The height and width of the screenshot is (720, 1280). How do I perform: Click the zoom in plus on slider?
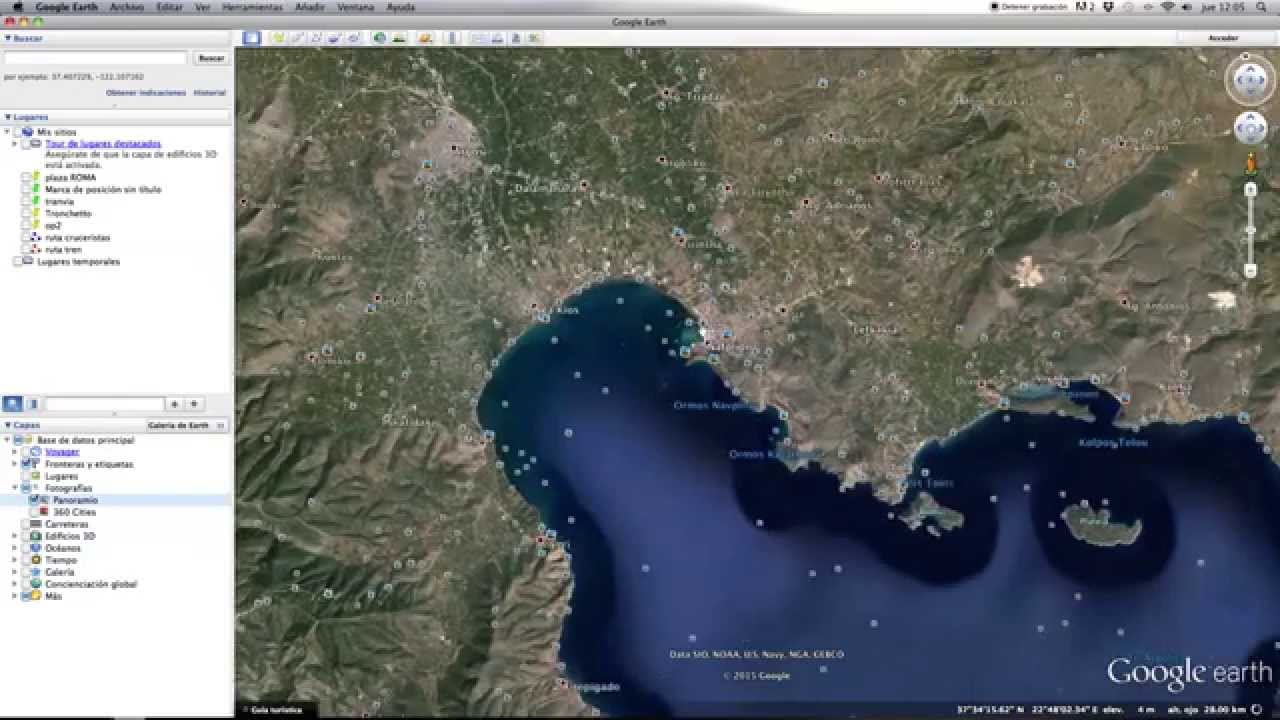point(1250,189)
